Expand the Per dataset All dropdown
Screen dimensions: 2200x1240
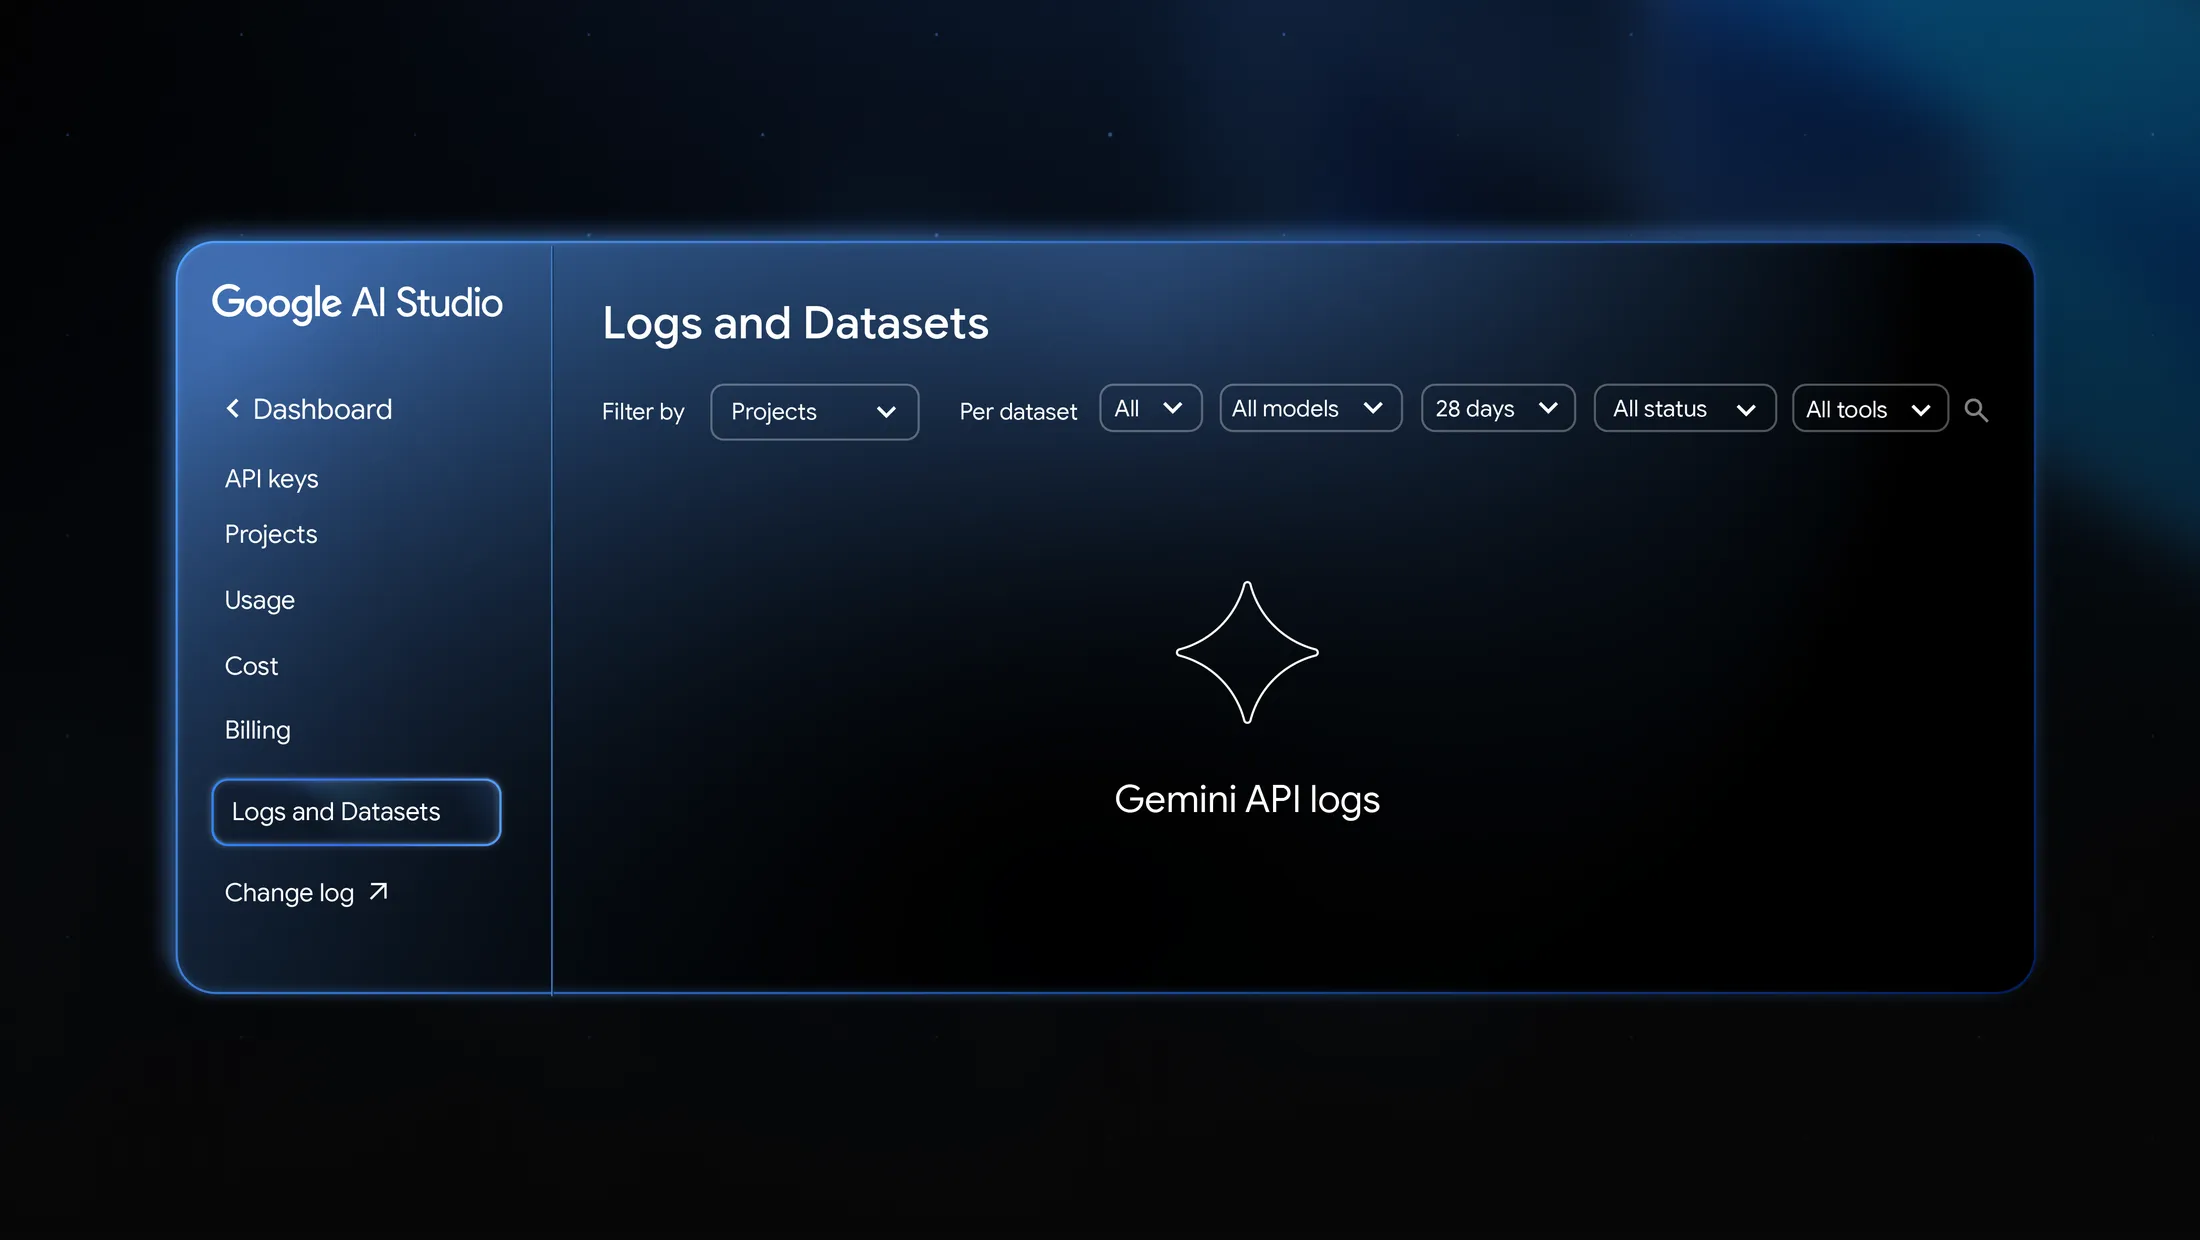click(x=1150, y=408)
